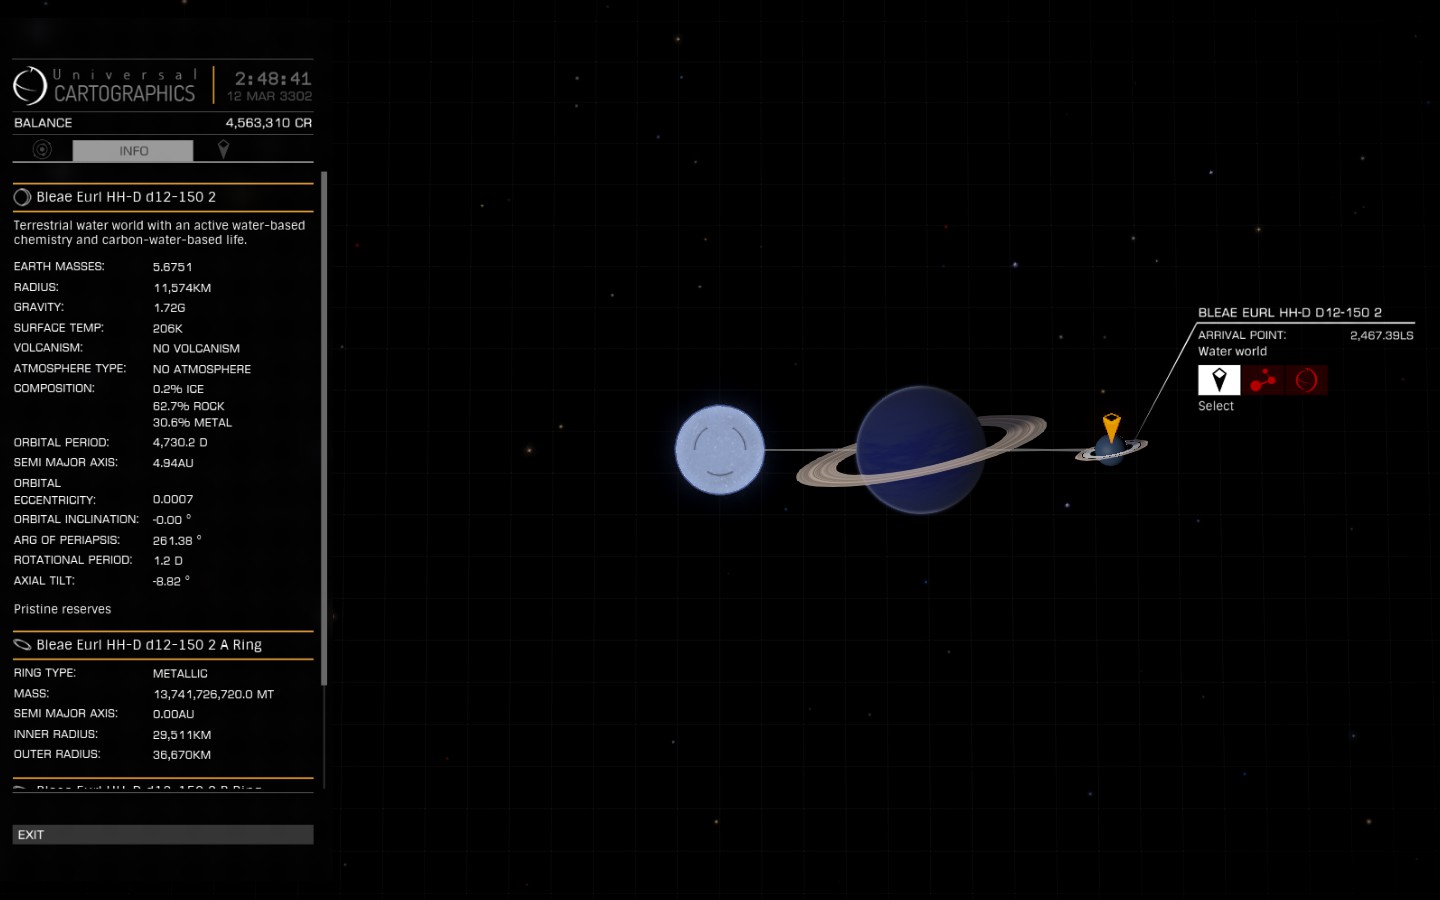
Task: Click the red route-nodes icon in callout
Action: 1263,380
